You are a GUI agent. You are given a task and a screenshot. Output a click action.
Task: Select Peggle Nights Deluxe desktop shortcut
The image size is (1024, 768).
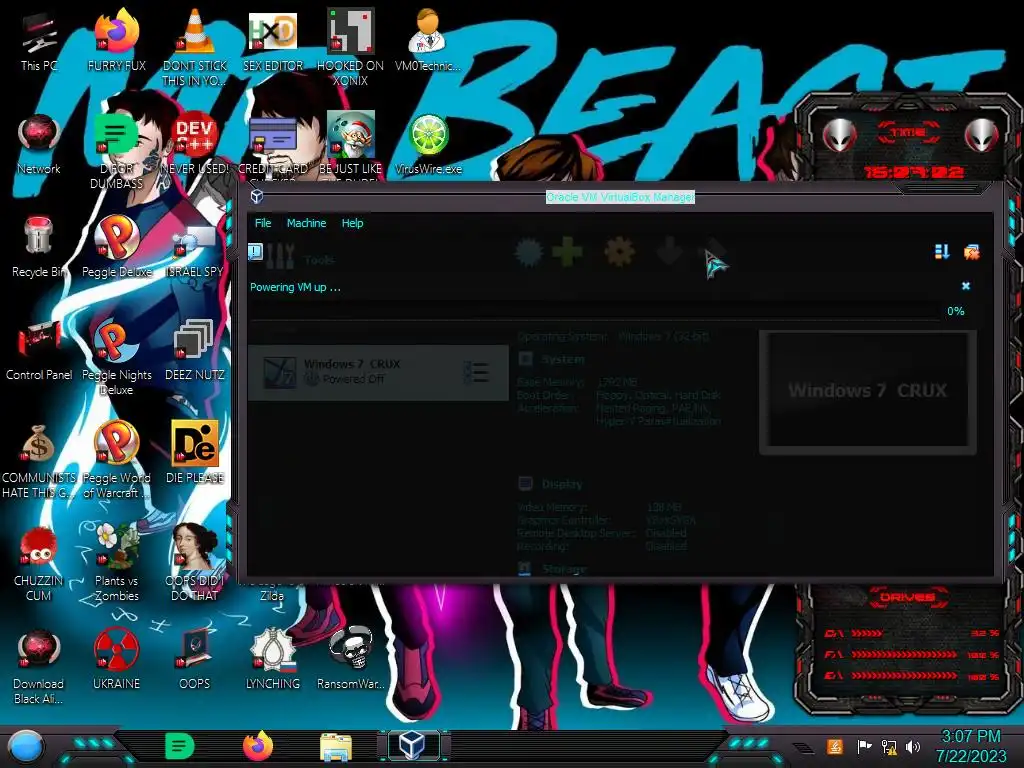(x=116, y=358)
